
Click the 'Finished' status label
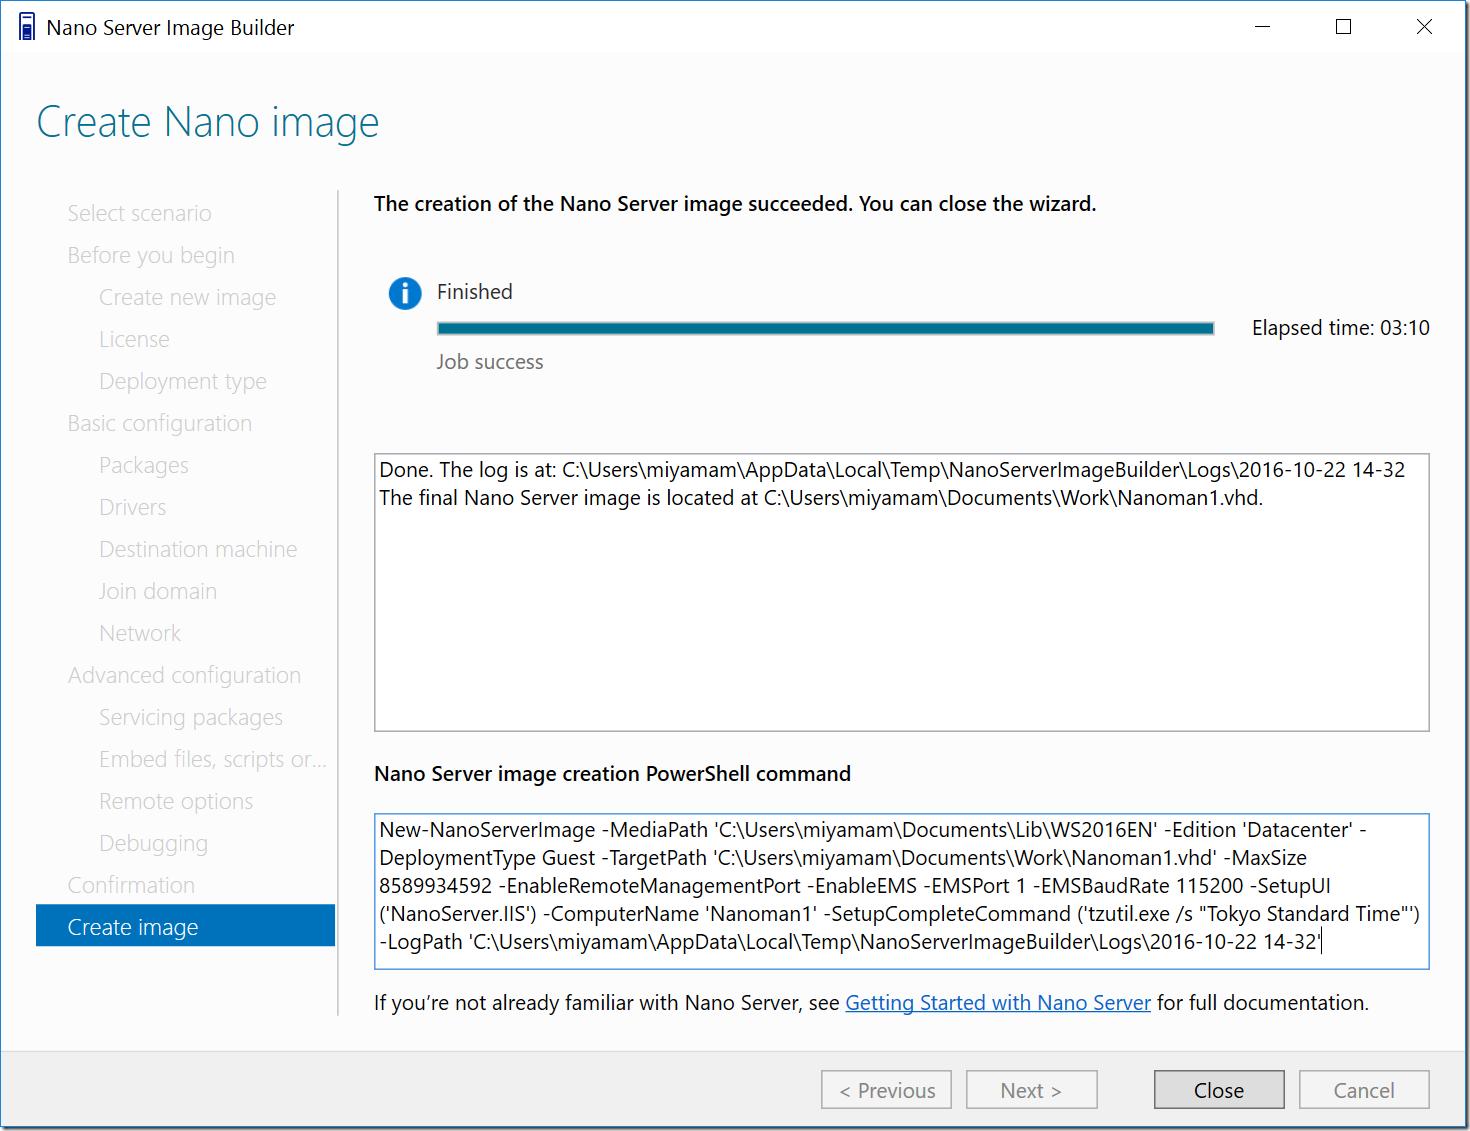[x=475, y=292]
